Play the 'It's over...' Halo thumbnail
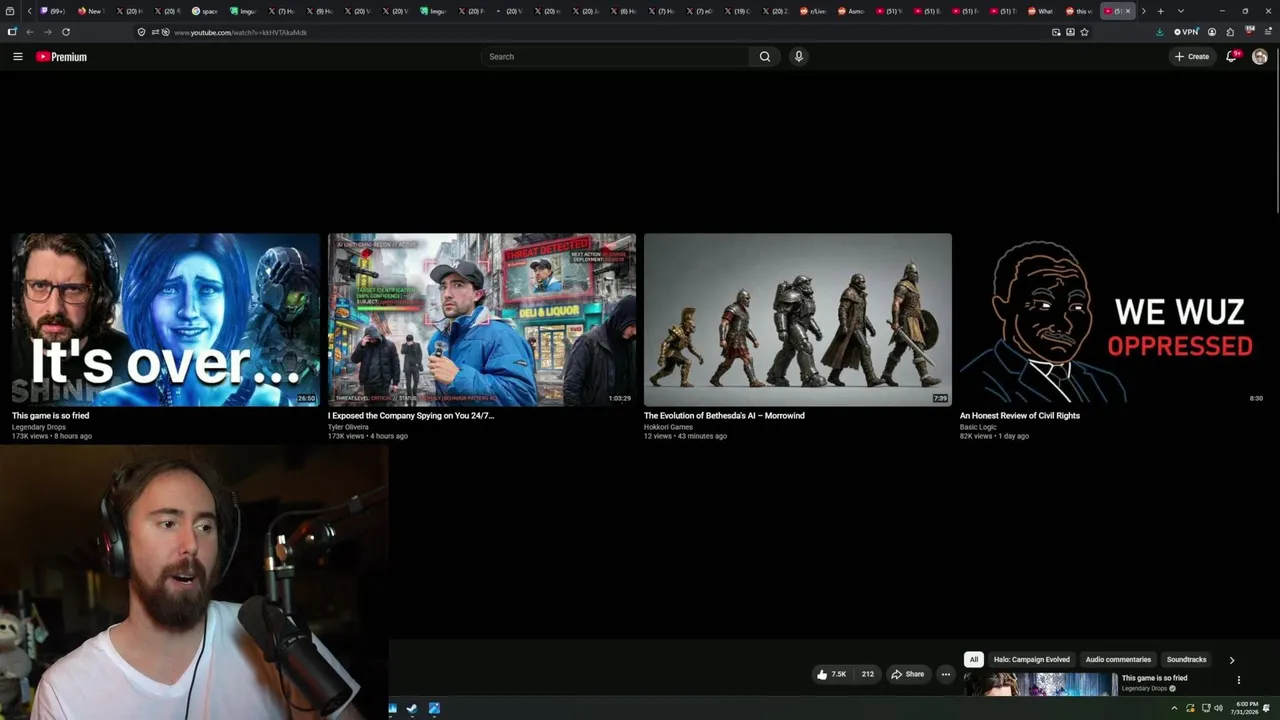Viewport: 1280px width, 720px height. click(x=166, y=320)
